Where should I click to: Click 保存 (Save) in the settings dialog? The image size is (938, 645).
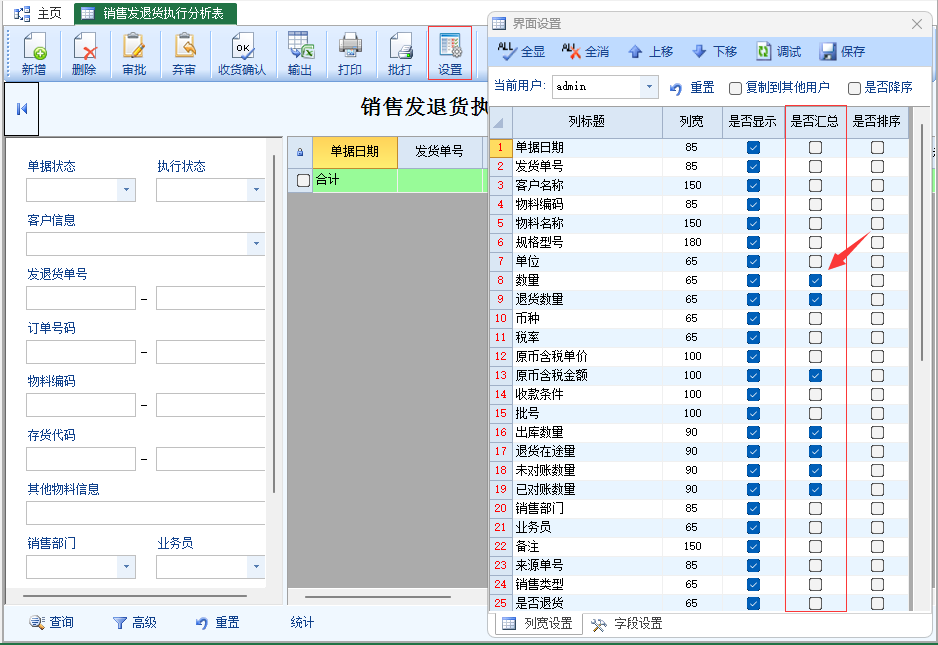coord(842,52)
